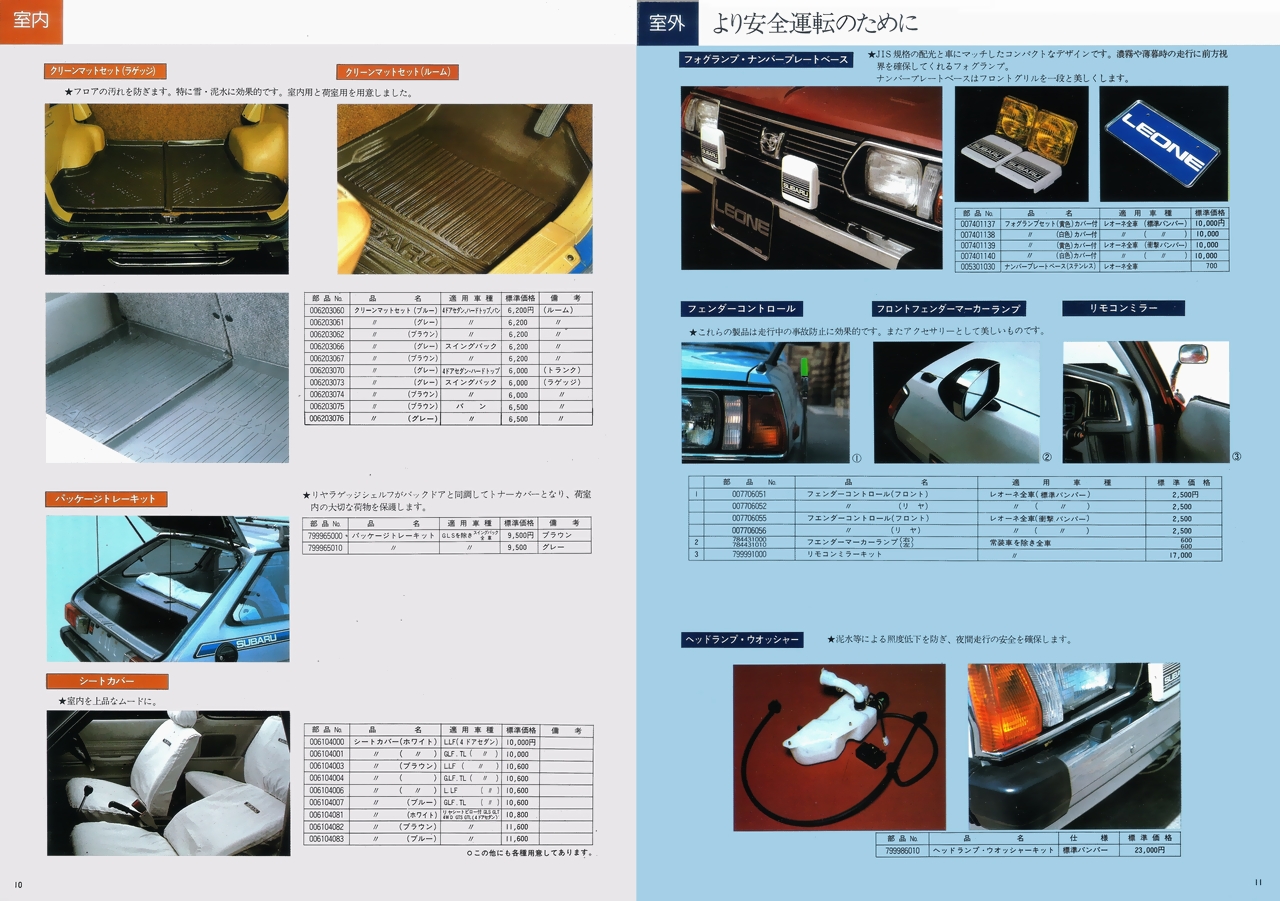Click part number 799965010
Image resolution: width=1280 pixels, height=901 pixels.
[x=324, y=548]
